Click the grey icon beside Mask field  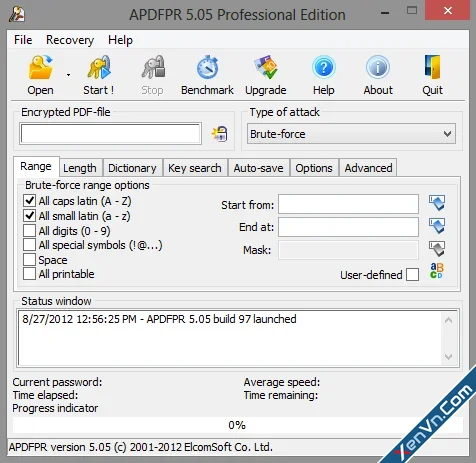pyautogui.click(x=437, y=249)
